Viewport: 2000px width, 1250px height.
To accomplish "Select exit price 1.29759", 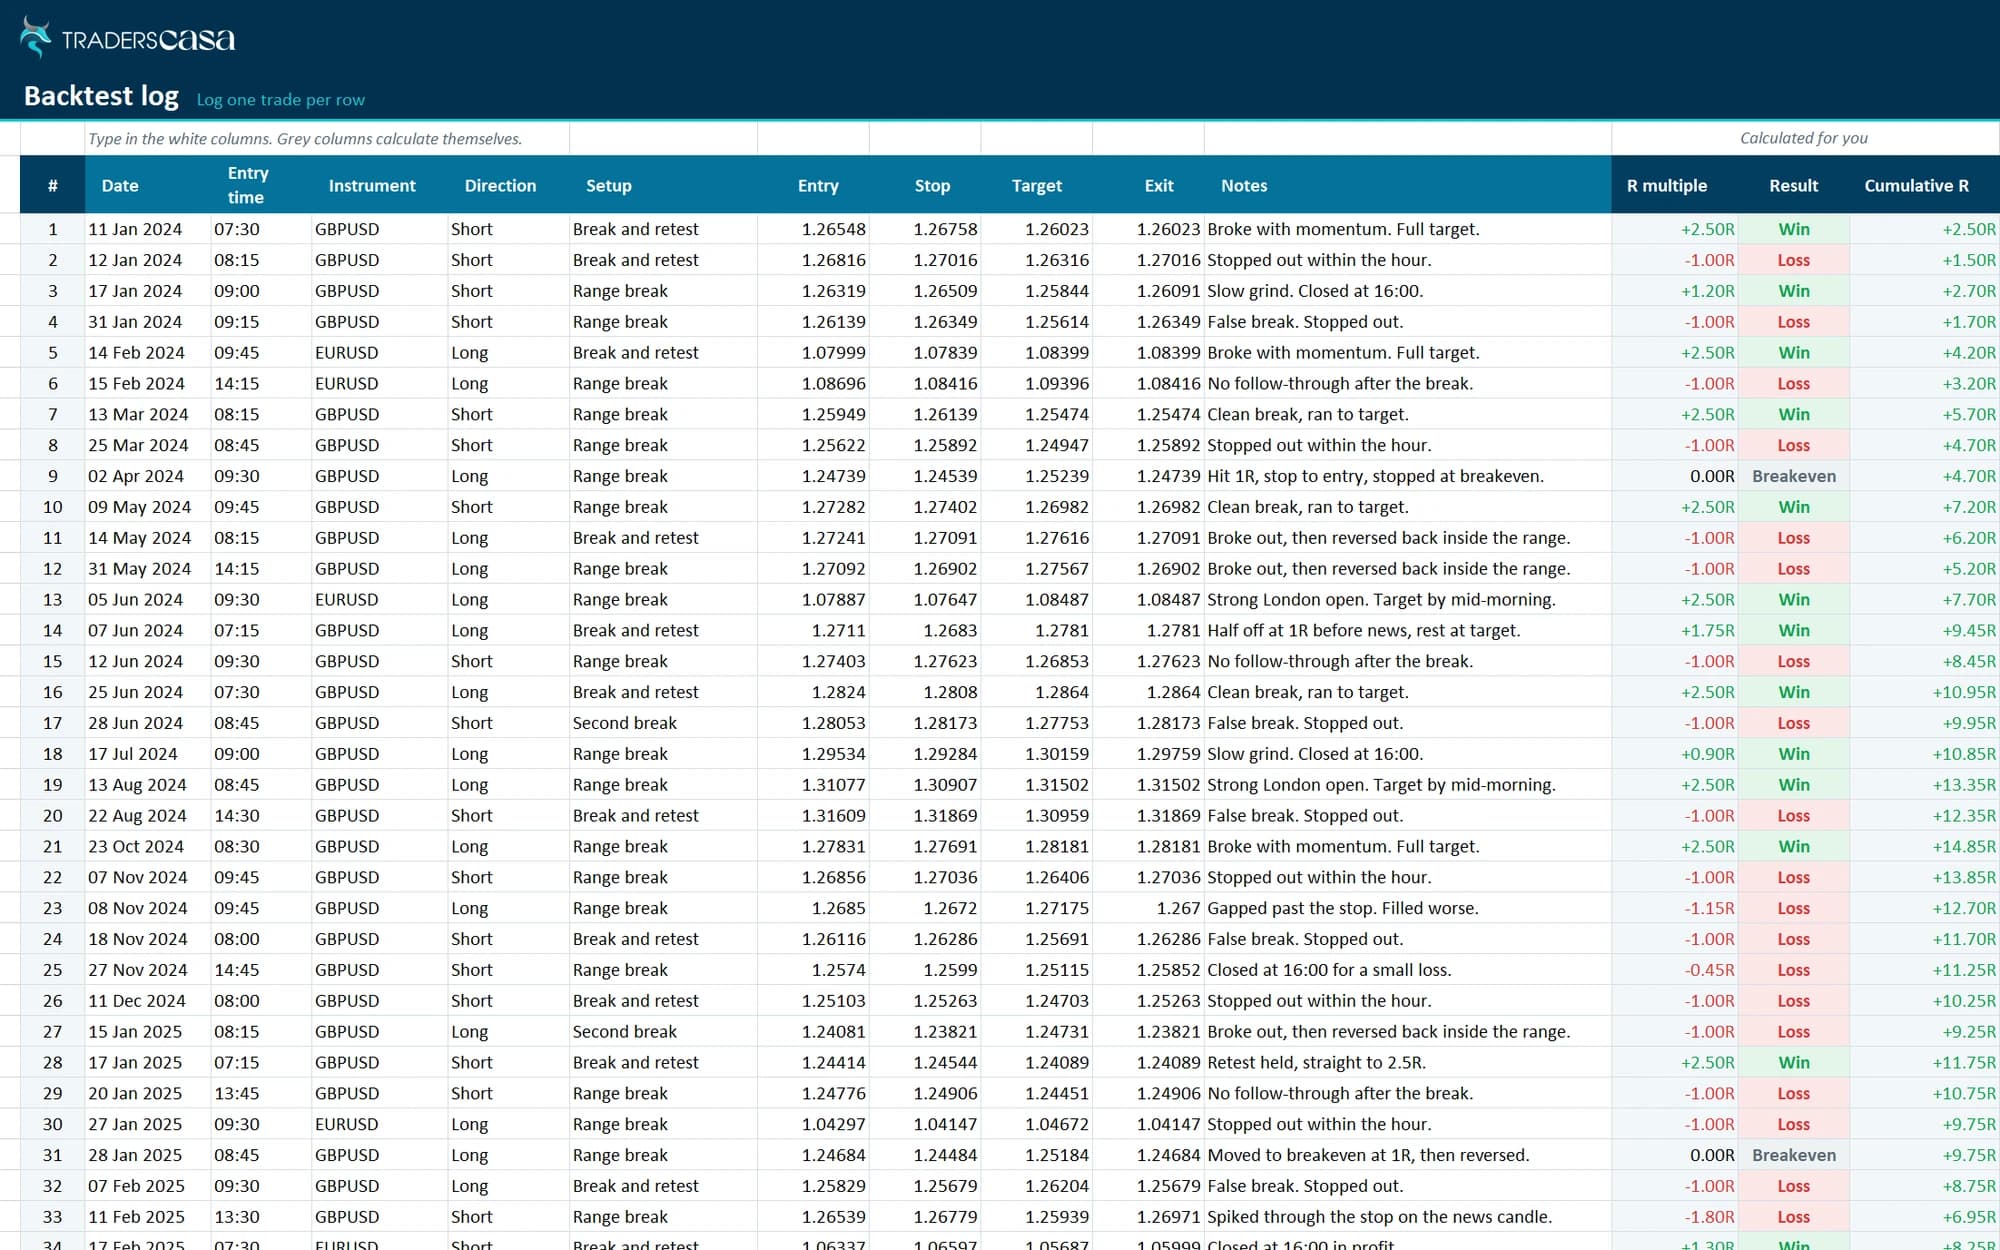I will click(x=1149, y=754).
